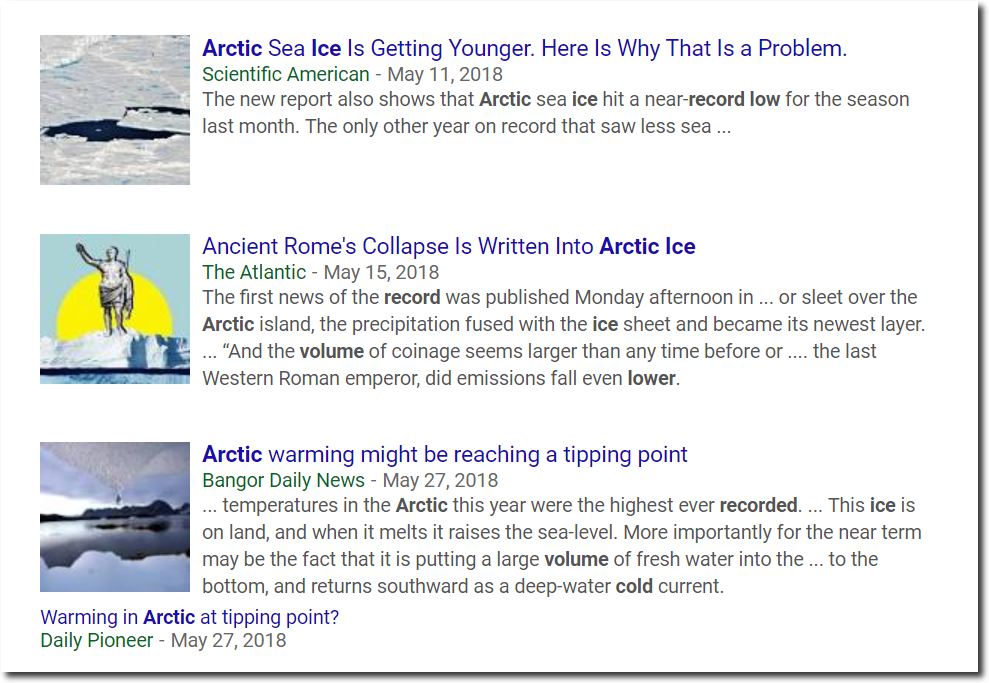Image resolution: width=989 pixels, height=683 pixels.
Task: Click the Arctic lake reflection thumbnail
Action: click(x=115, y=517)
